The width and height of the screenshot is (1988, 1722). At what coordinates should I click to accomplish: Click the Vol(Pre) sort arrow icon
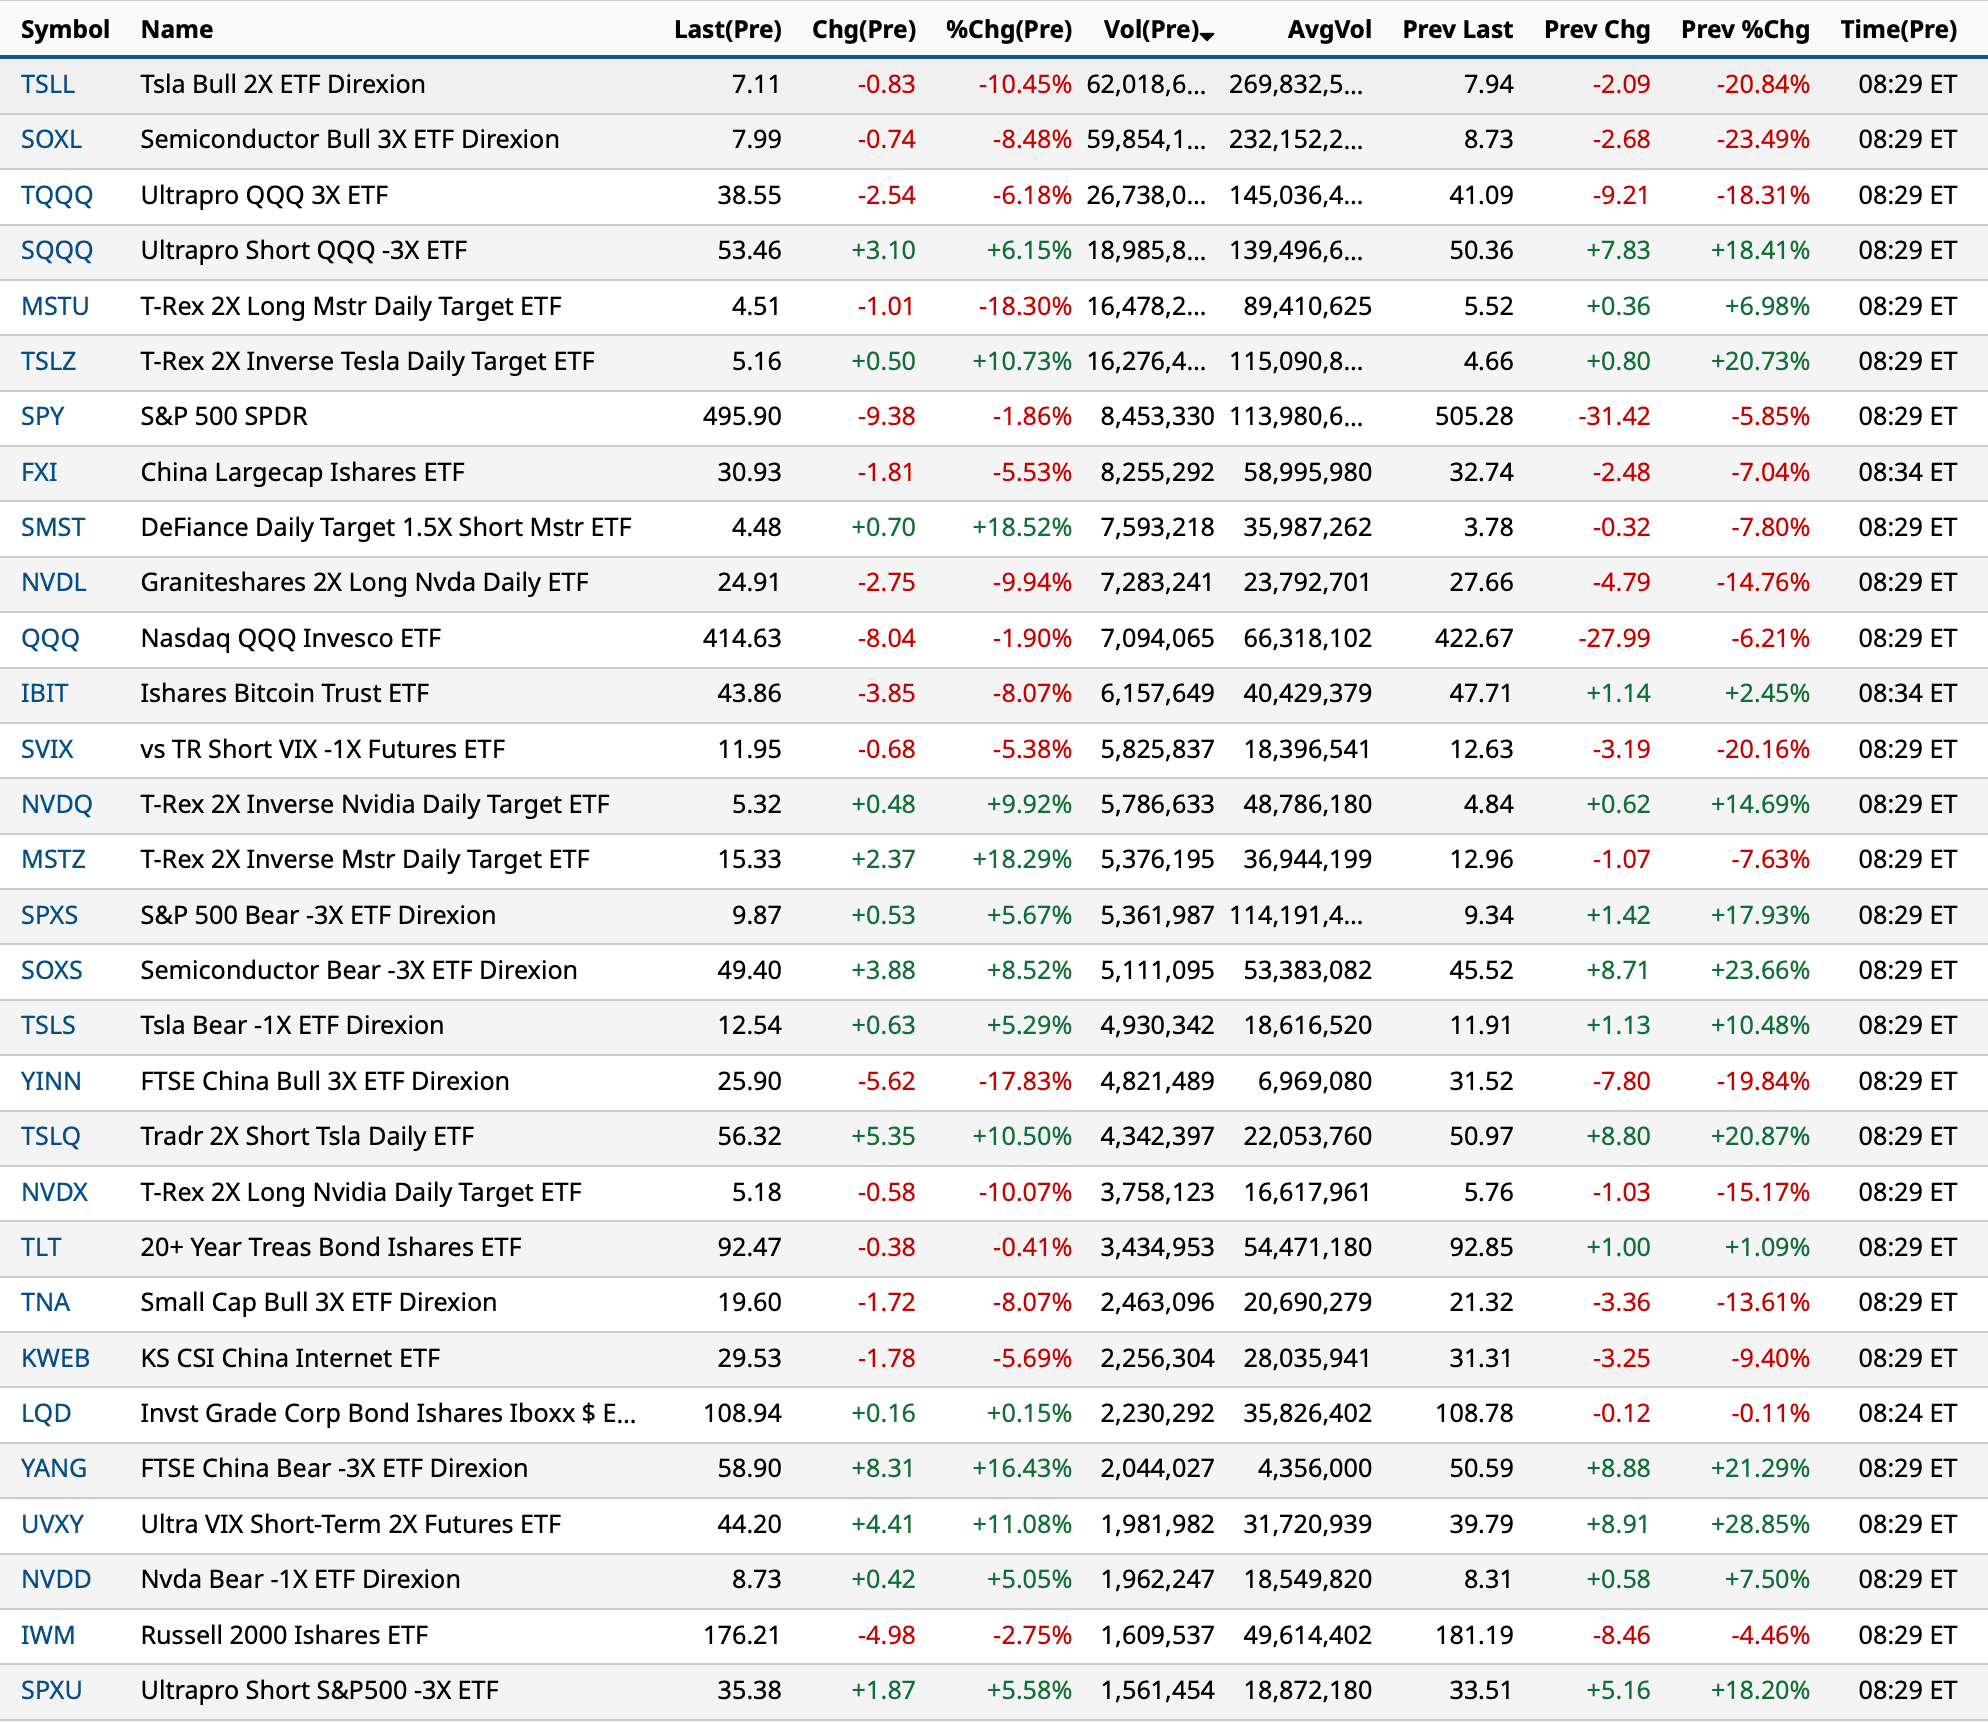(1207, 35)
